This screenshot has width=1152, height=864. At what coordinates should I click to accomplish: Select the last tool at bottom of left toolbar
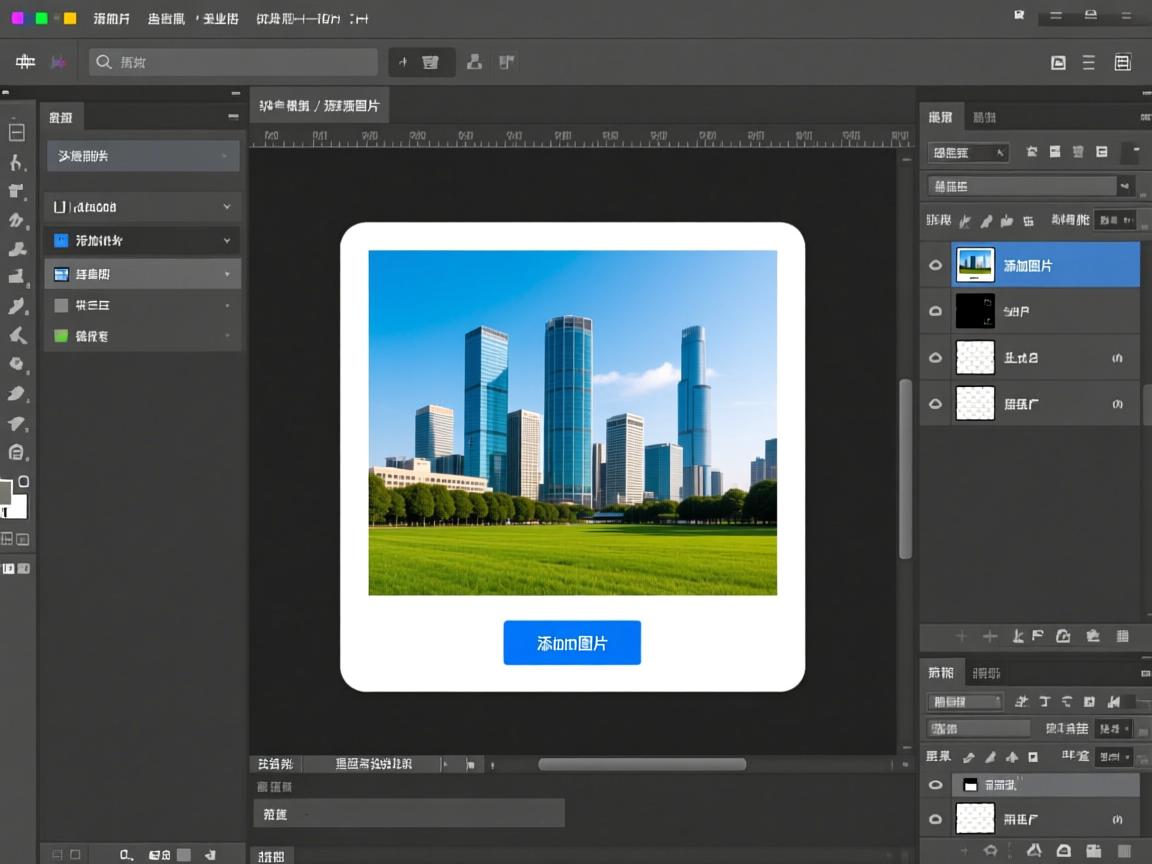pos(16,452)
